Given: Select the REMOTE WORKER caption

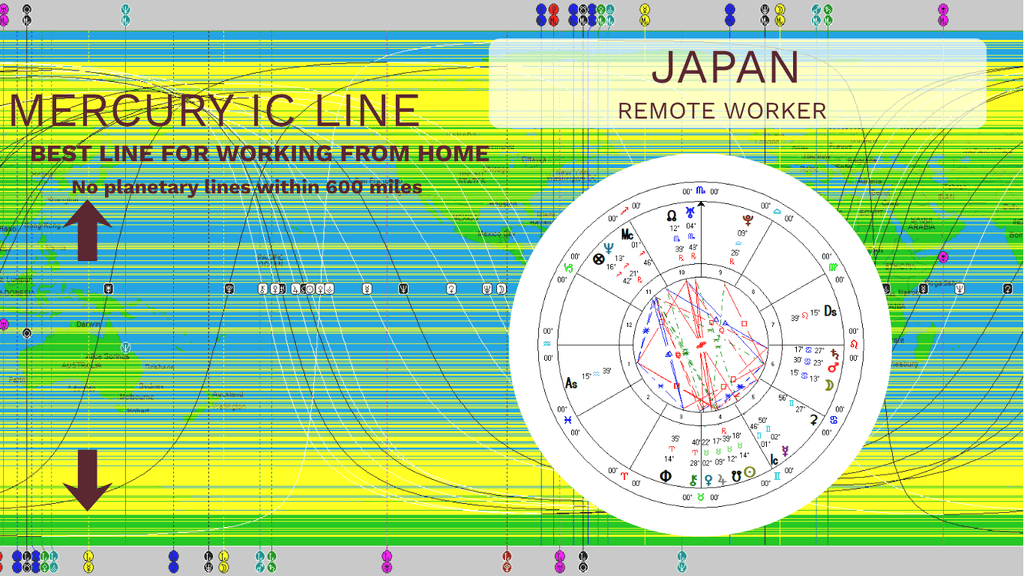Looking at the screenshot, I should click(x=722, y=111).
